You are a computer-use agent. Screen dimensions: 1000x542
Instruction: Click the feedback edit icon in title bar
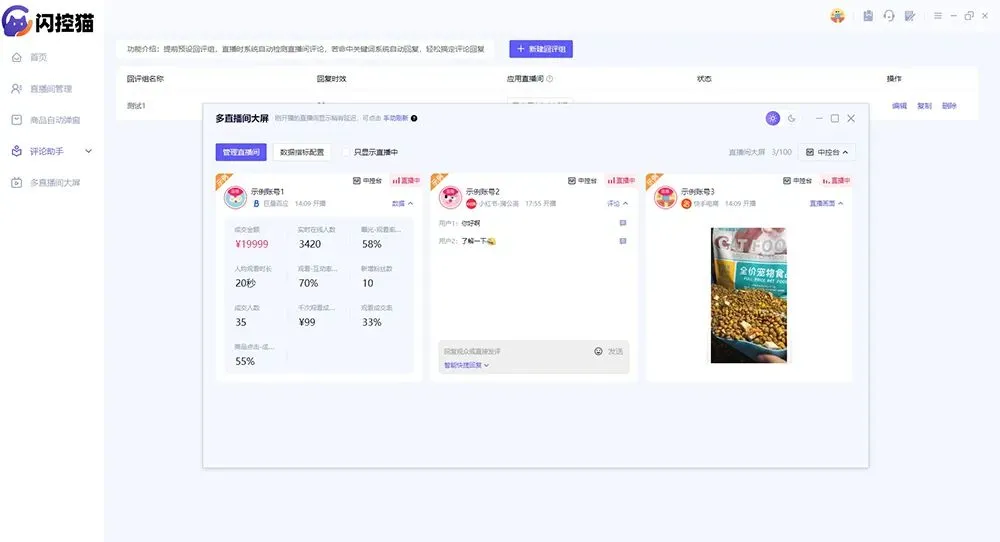910,16
